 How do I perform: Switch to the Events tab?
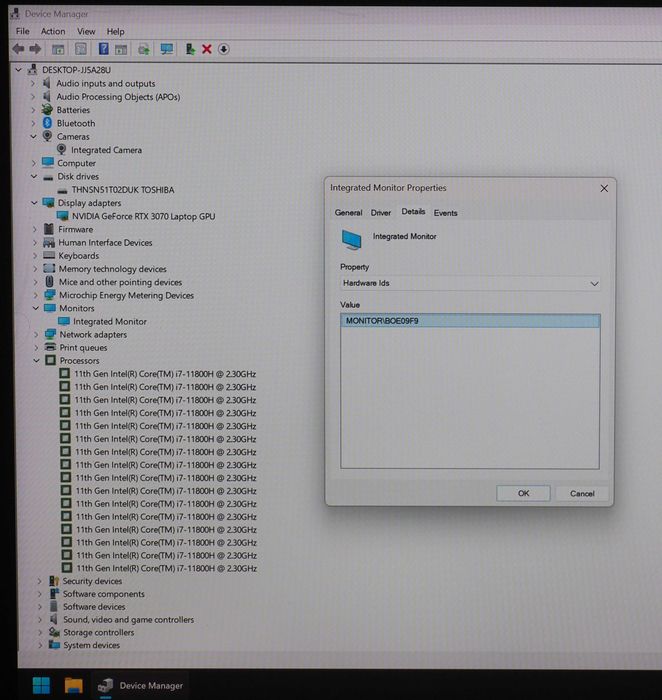[x=445, y=213]
